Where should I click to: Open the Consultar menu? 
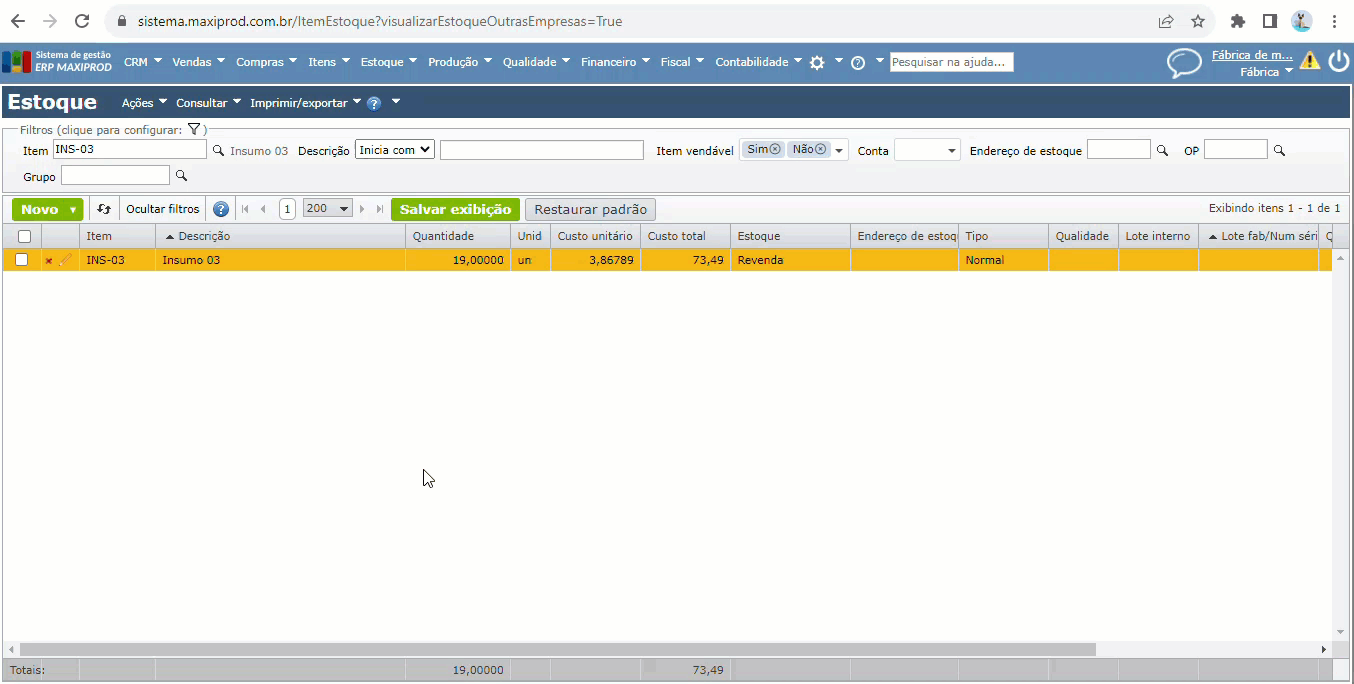coord(208,103)
